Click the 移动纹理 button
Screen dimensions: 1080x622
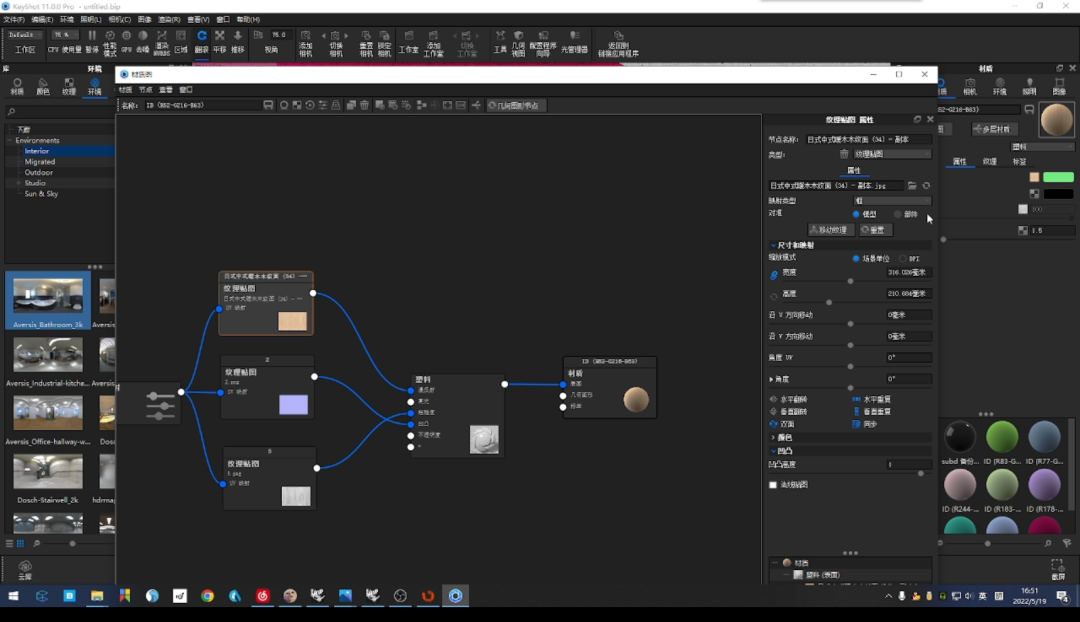[830, 230]
